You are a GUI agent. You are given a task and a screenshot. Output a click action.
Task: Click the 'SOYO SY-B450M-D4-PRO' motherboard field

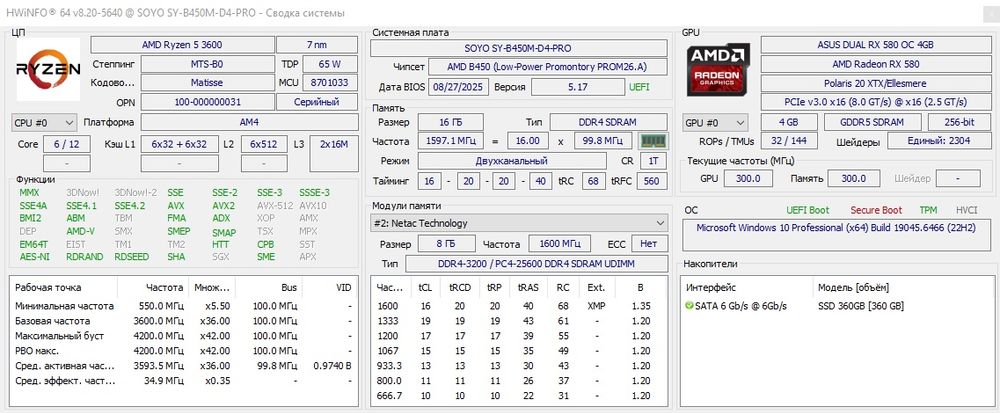coord(519,48)
